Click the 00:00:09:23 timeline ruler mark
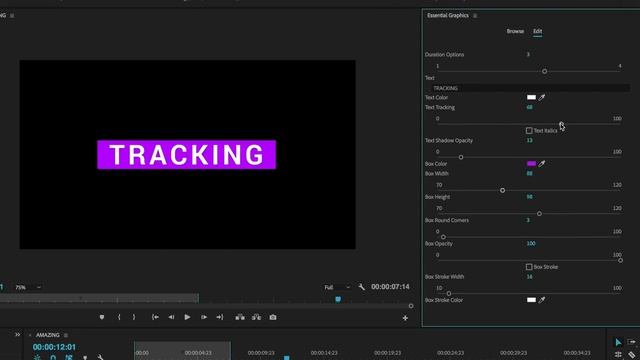The image size is (640, 360). pyautogui.click(x=261, y=353)
